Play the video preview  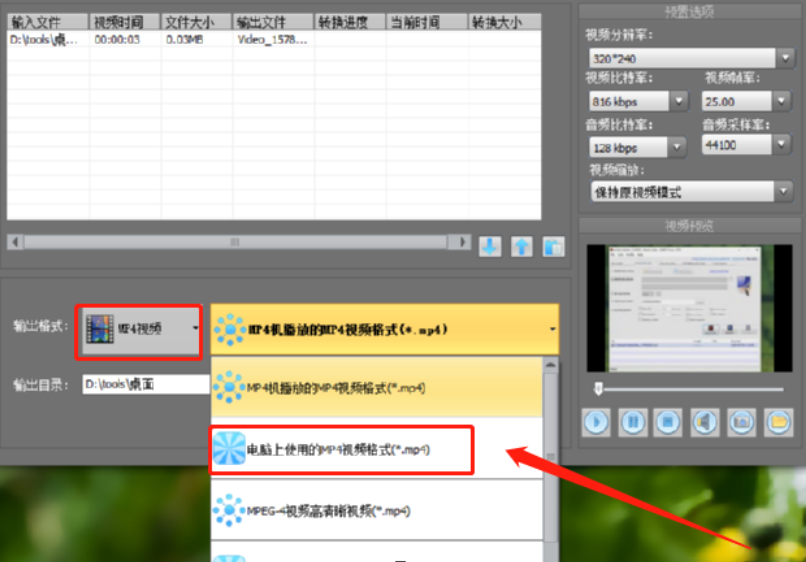(596, 423)
